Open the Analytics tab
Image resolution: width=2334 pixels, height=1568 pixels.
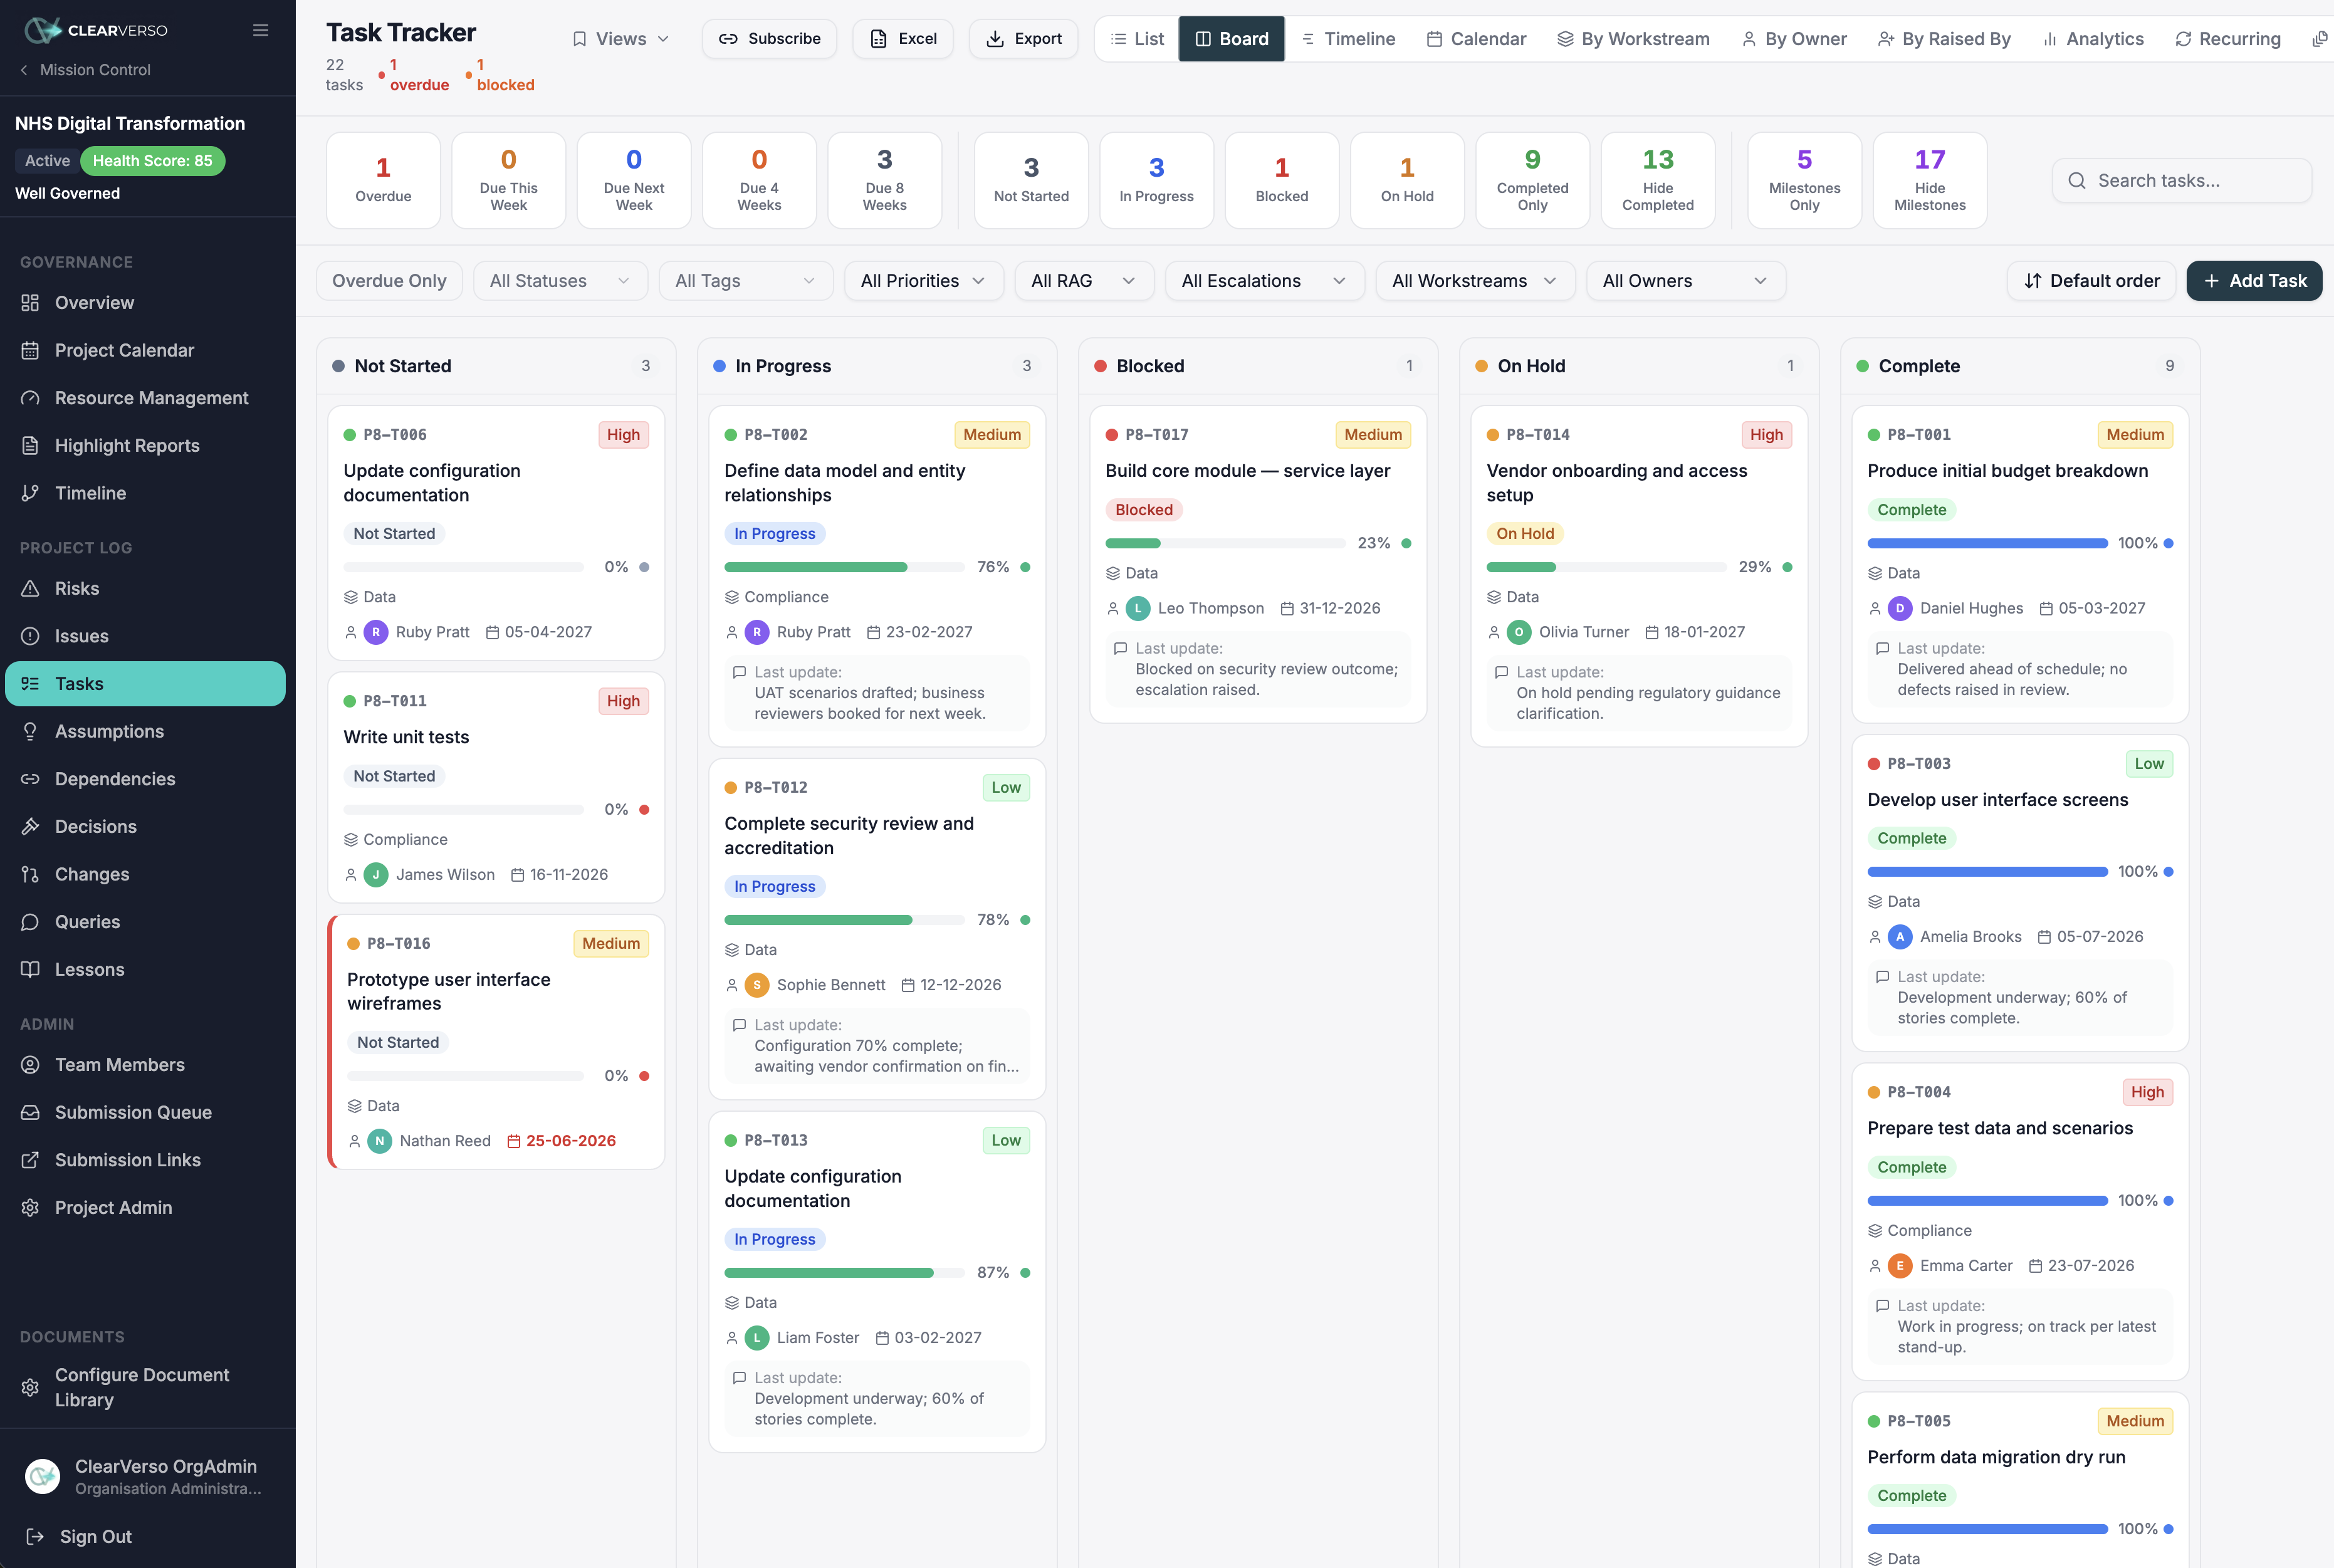coord(2093,39)
